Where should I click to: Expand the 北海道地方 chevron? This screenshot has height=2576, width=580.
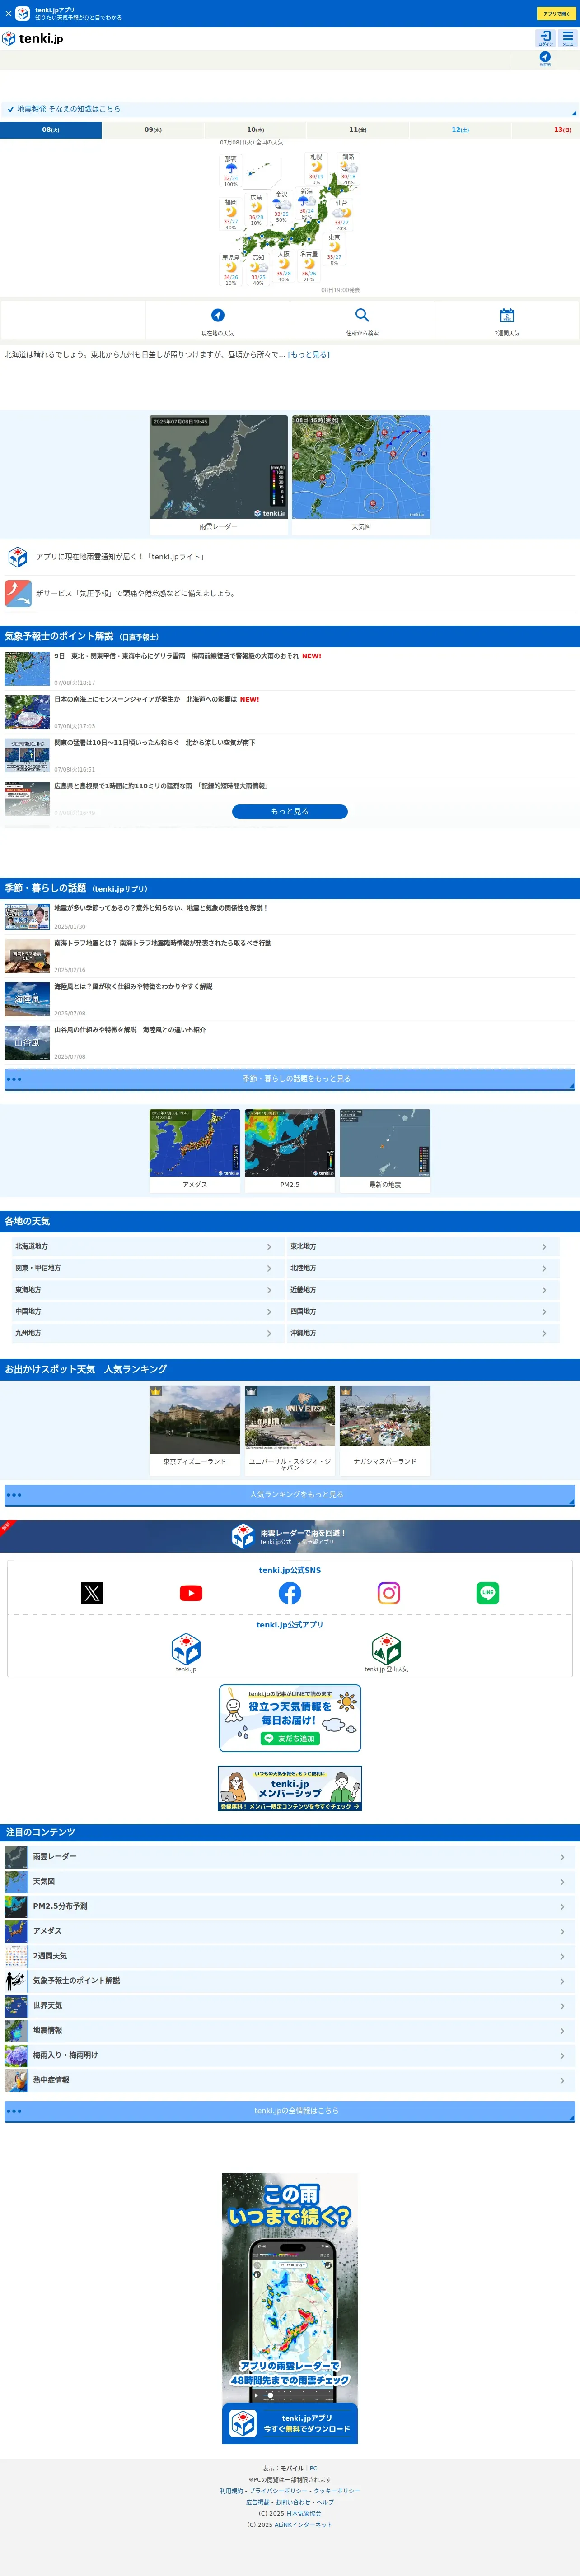(x=269, y=1247)
